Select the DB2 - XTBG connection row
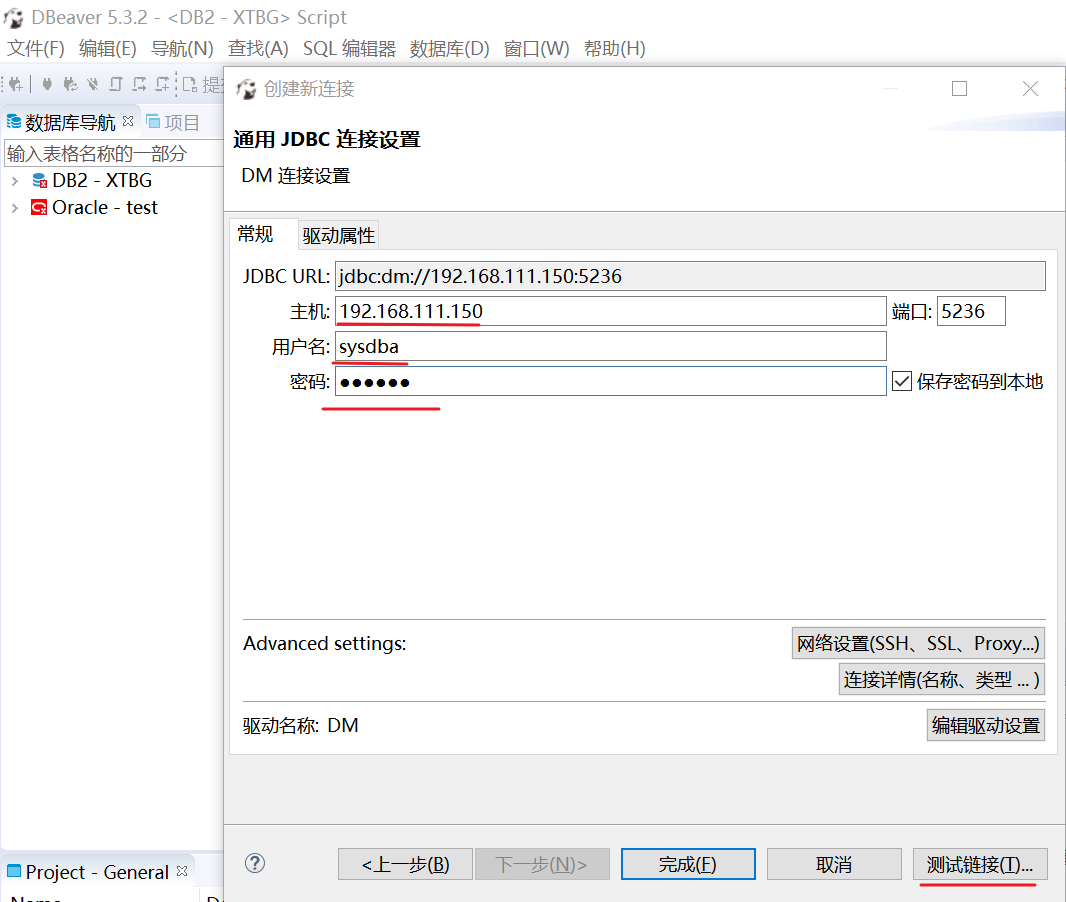The height and width of the screenshot is (902, 1066). [102, 180]
